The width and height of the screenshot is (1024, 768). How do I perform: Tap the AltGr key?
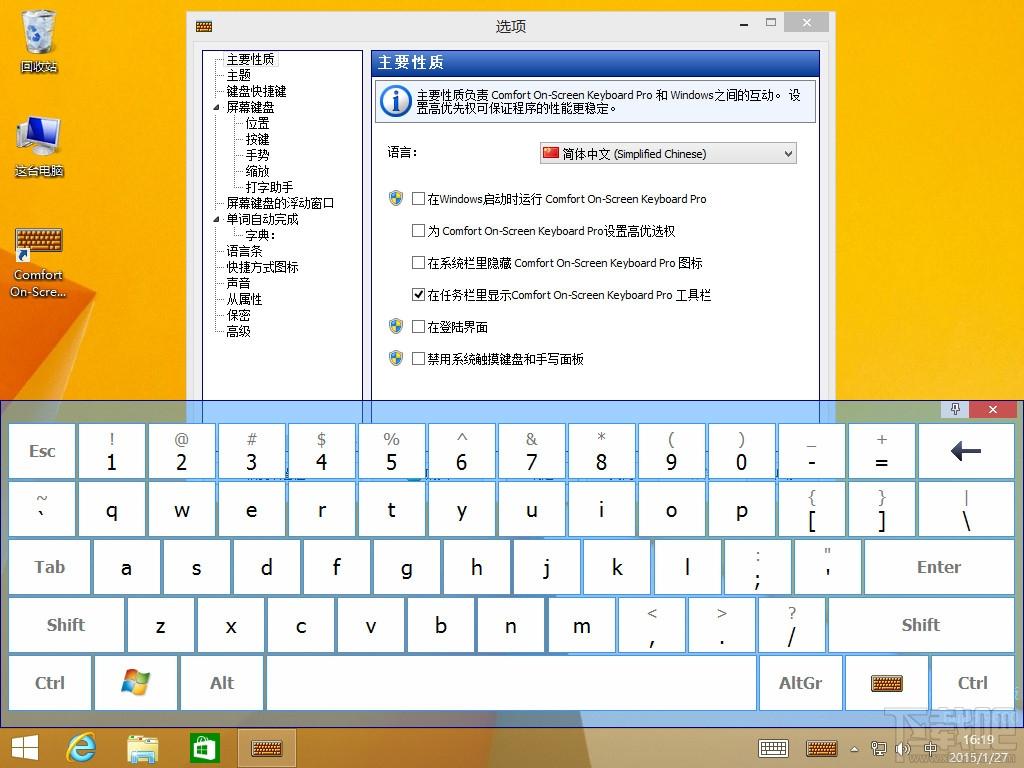tap(801, 682)
